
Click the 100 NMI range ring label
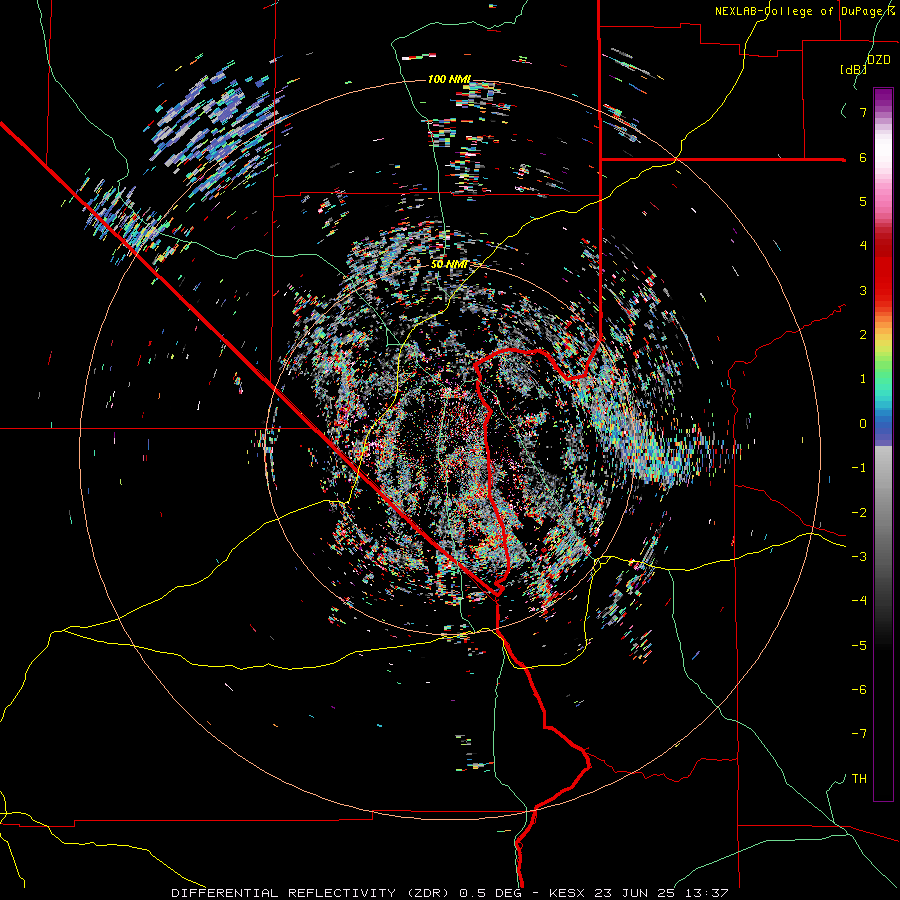(x=449, y=79)
